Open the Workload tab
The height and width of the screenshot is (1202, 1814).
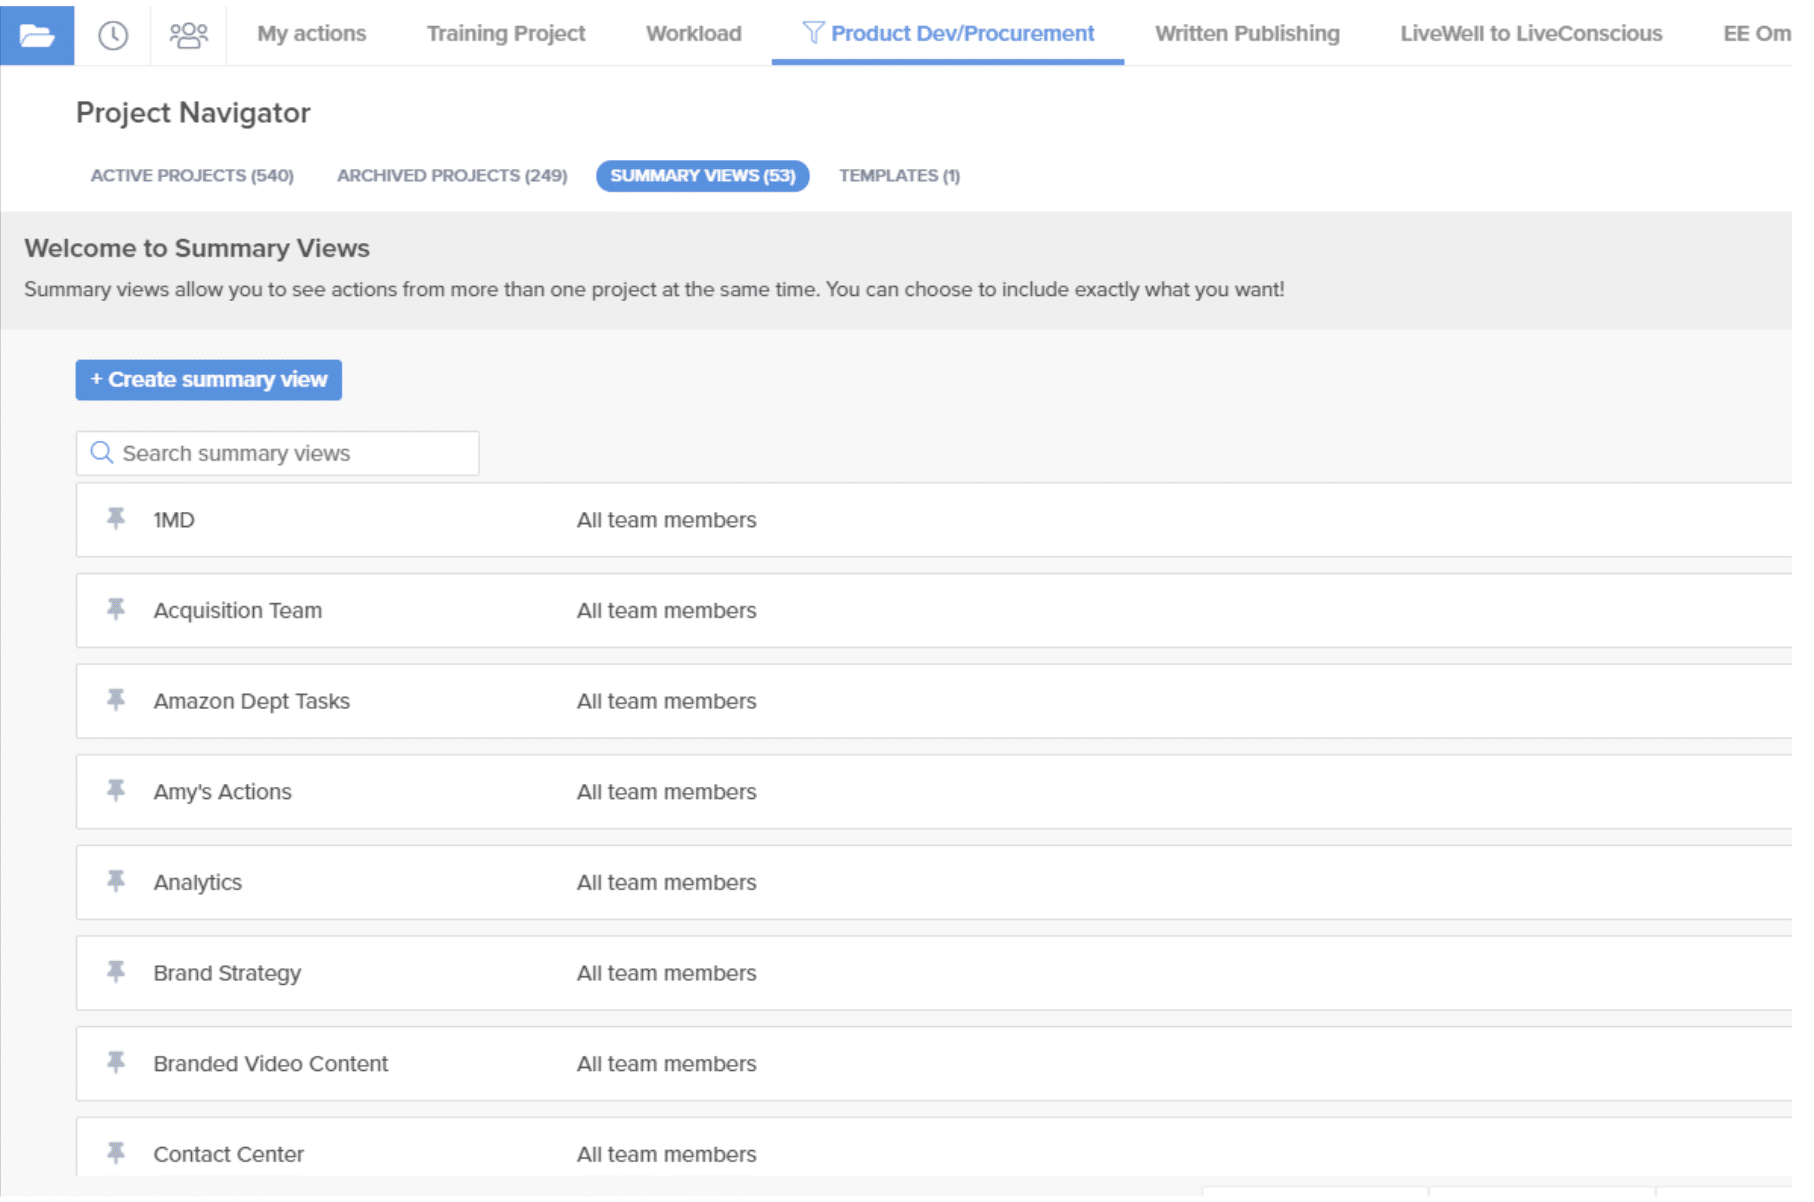[x=694, y=34]
